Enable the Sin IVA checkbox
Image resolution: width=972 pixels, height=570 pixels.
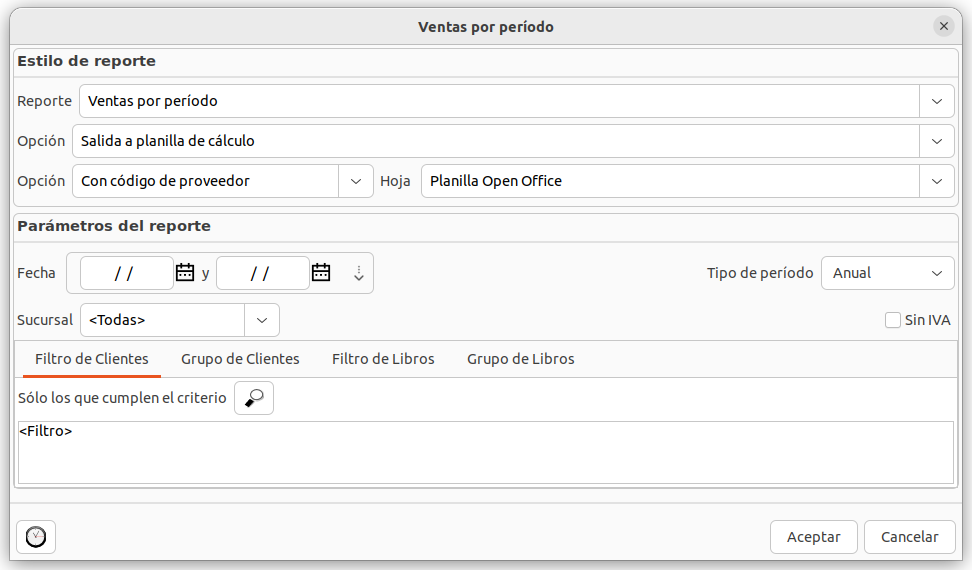coord(893,320)
